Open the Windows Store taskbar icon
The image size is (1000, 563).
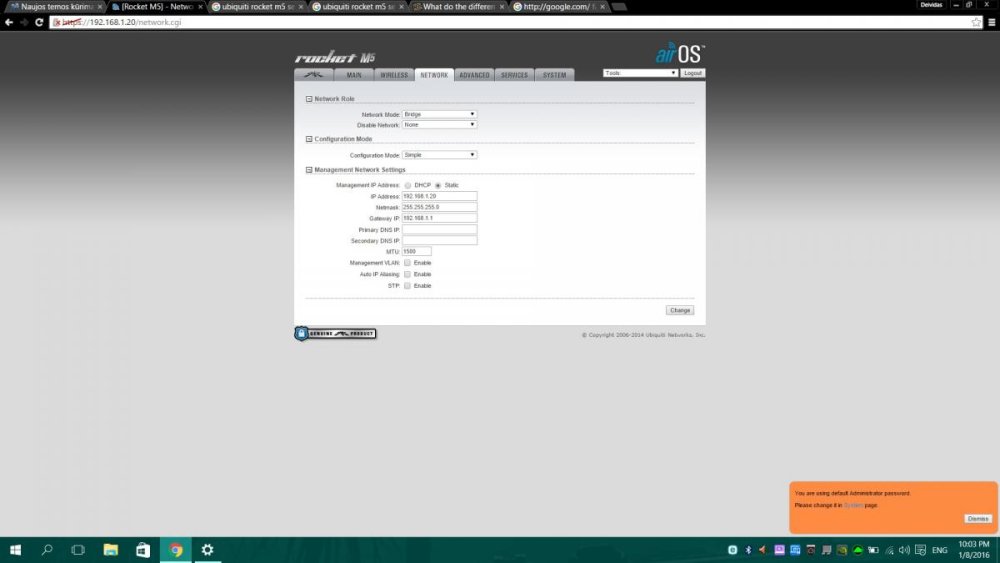[143, 550]
